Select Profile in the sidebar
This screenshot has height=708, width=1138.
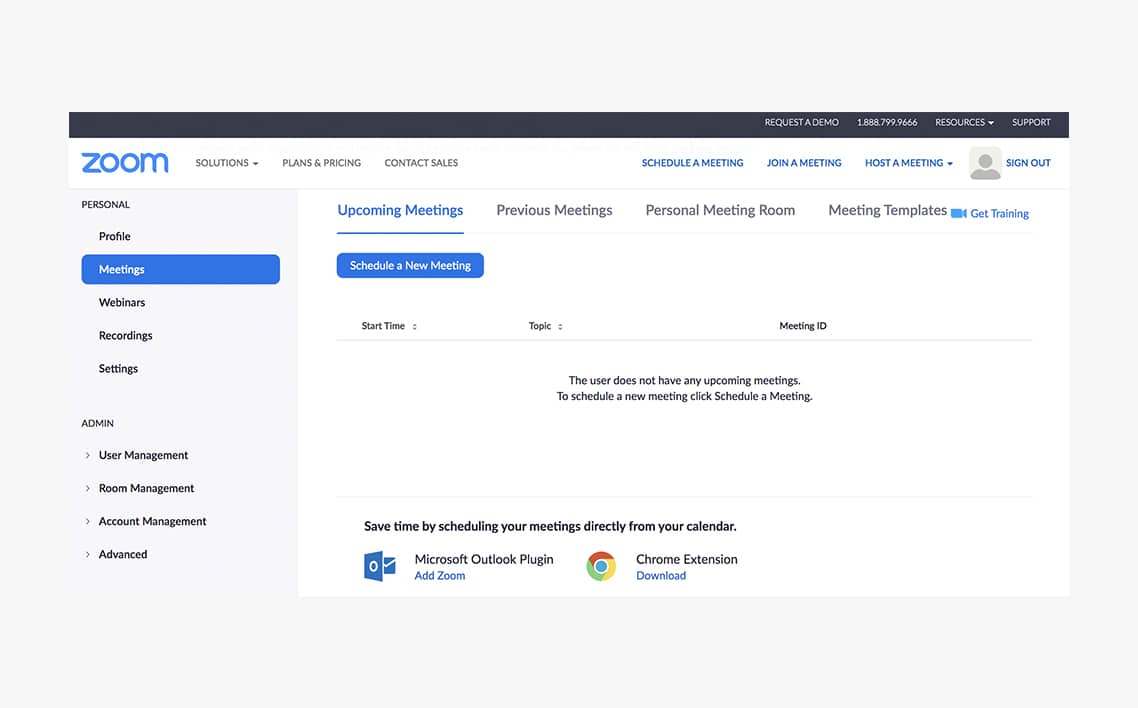point(115,236)
